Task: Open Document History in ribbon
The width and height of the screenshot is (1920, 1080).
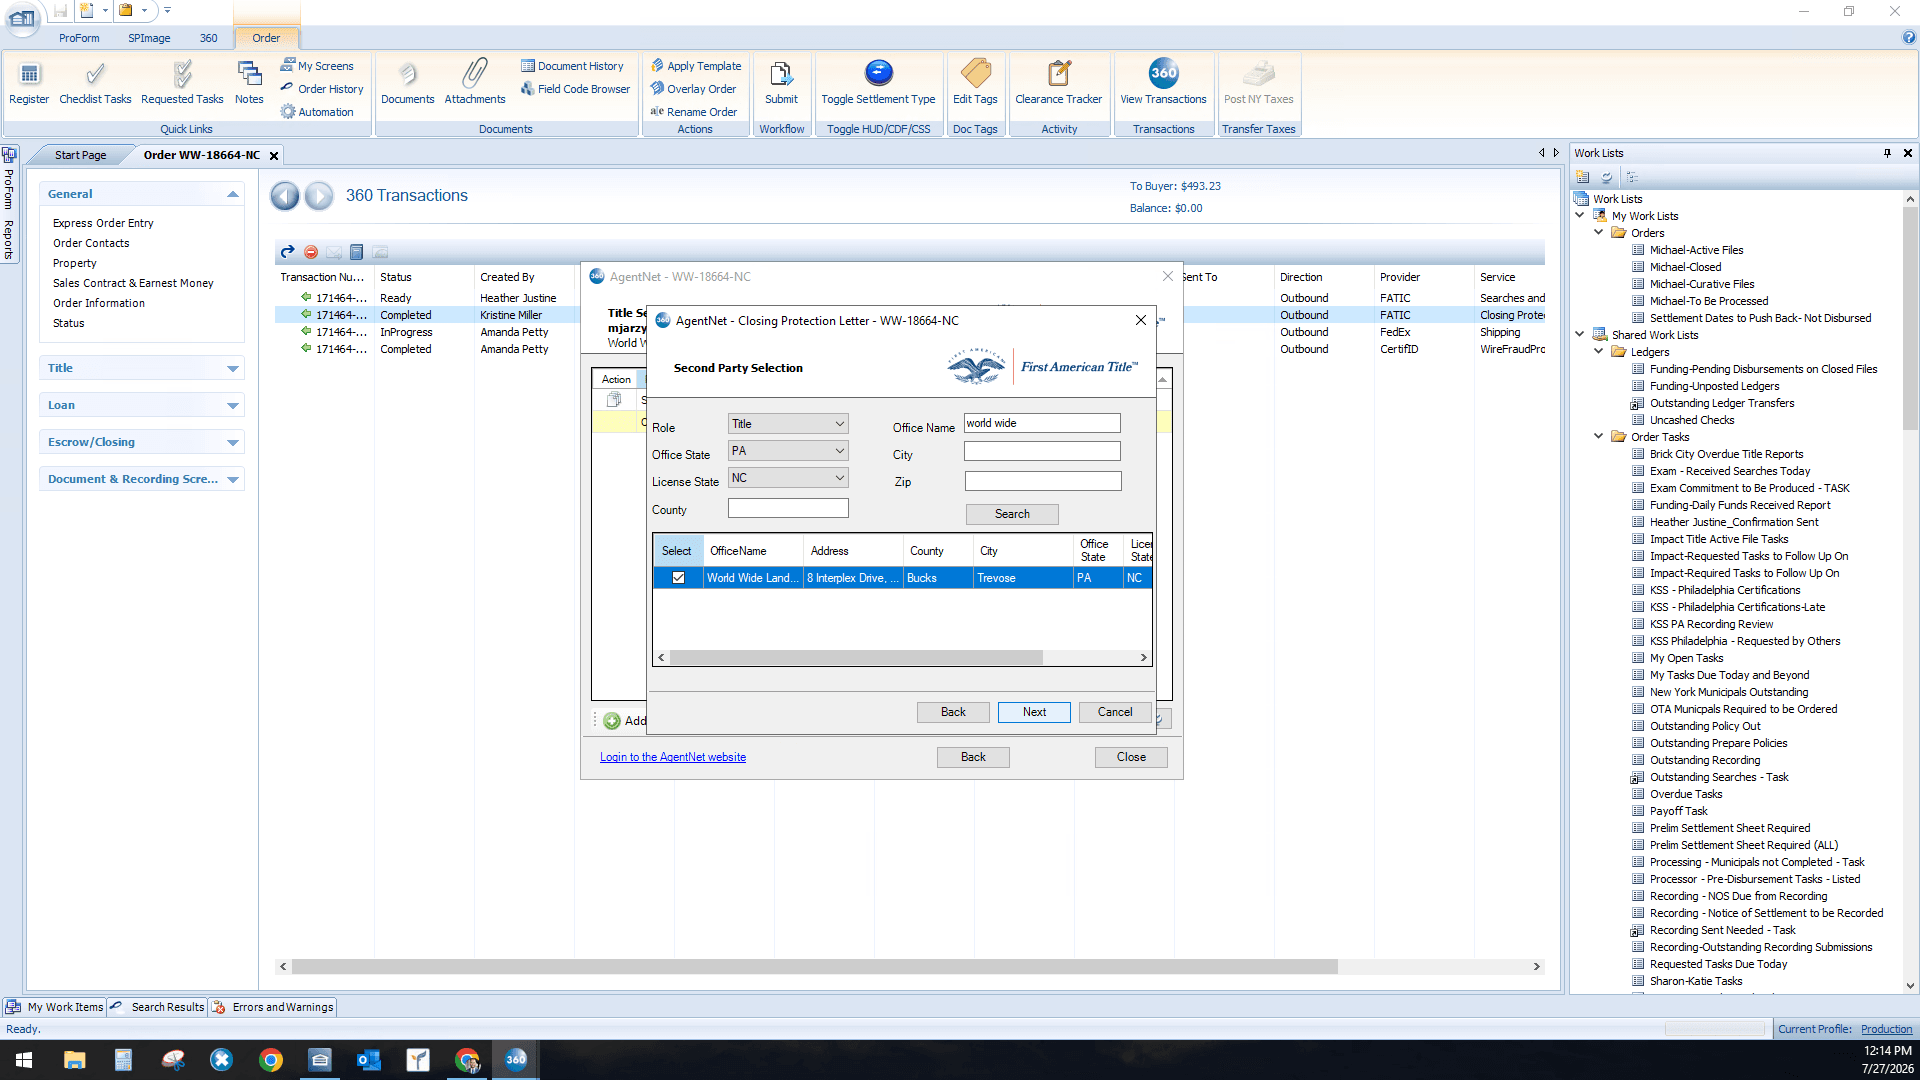Action: [x=571, y=66]
